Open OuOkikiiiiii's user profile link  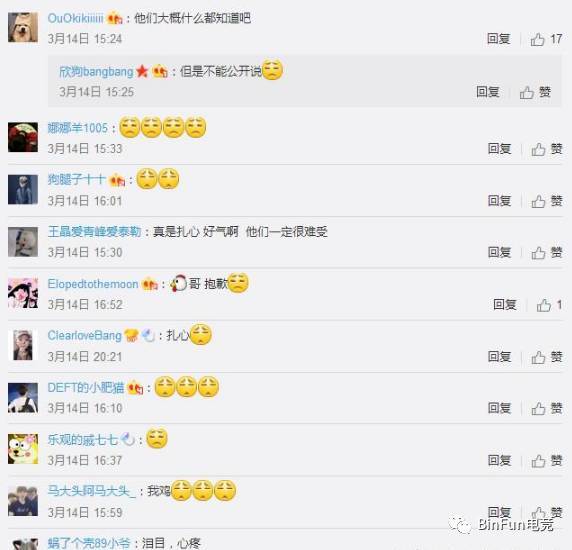[x=76, y=18]
